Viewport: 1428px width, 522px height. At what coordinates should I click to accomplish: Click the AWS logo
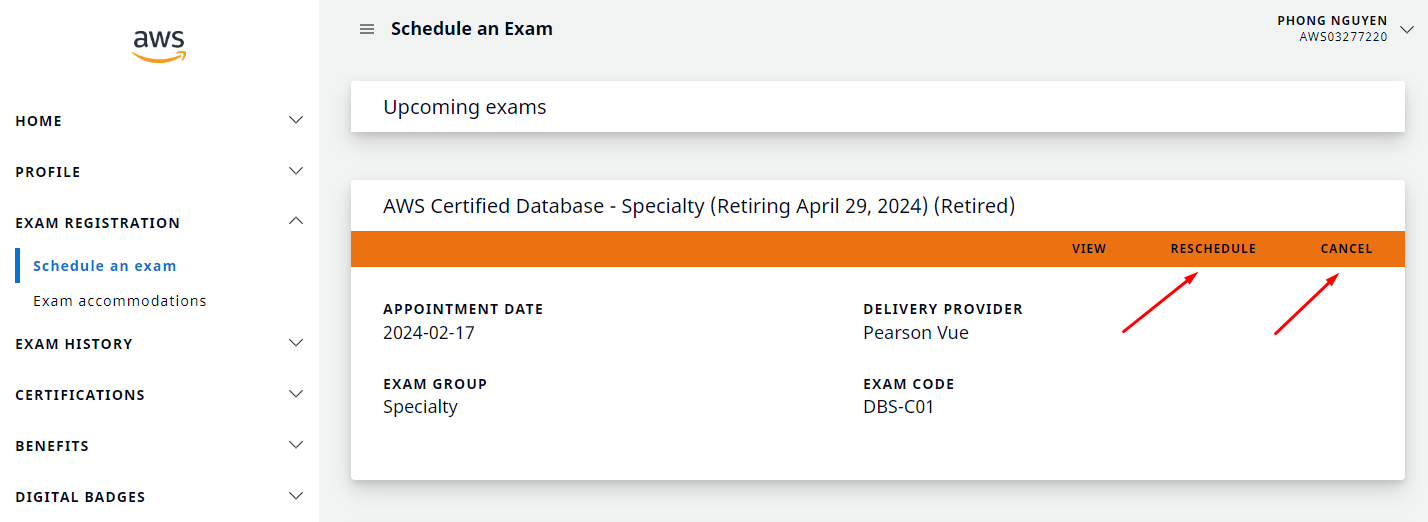coord(159,45)
